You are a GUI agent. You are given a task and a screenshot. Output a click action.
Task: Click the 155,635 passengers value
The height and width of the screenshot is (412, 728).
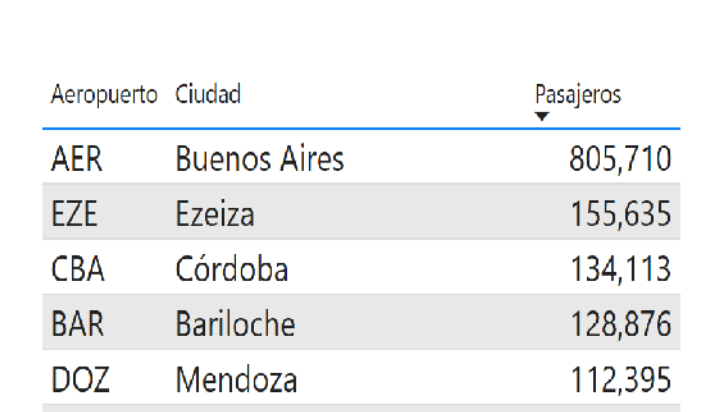click(621, 215)
